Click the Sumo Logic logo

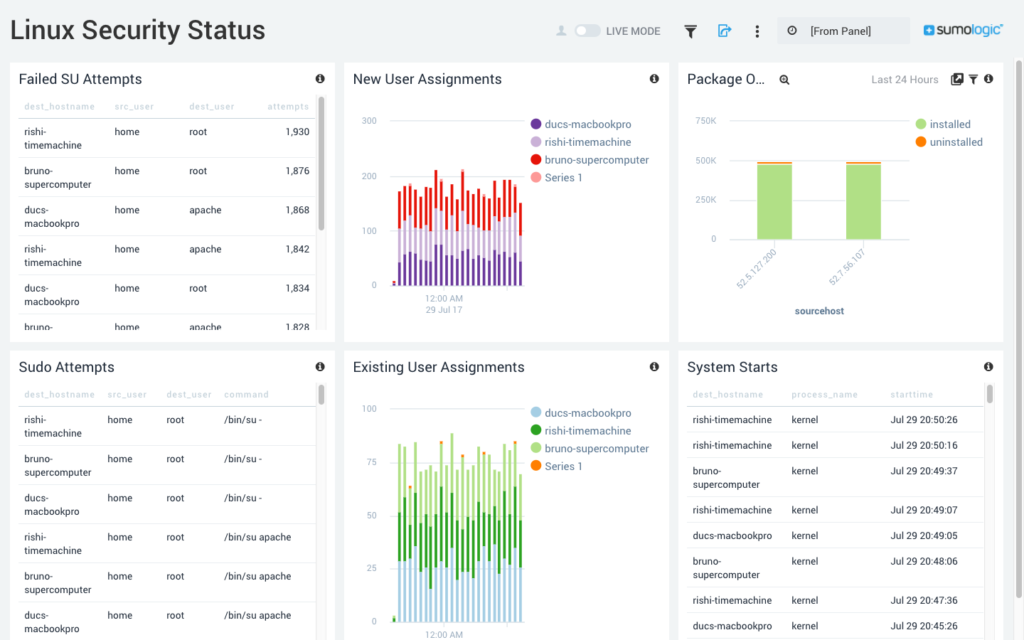pos(963,30)
